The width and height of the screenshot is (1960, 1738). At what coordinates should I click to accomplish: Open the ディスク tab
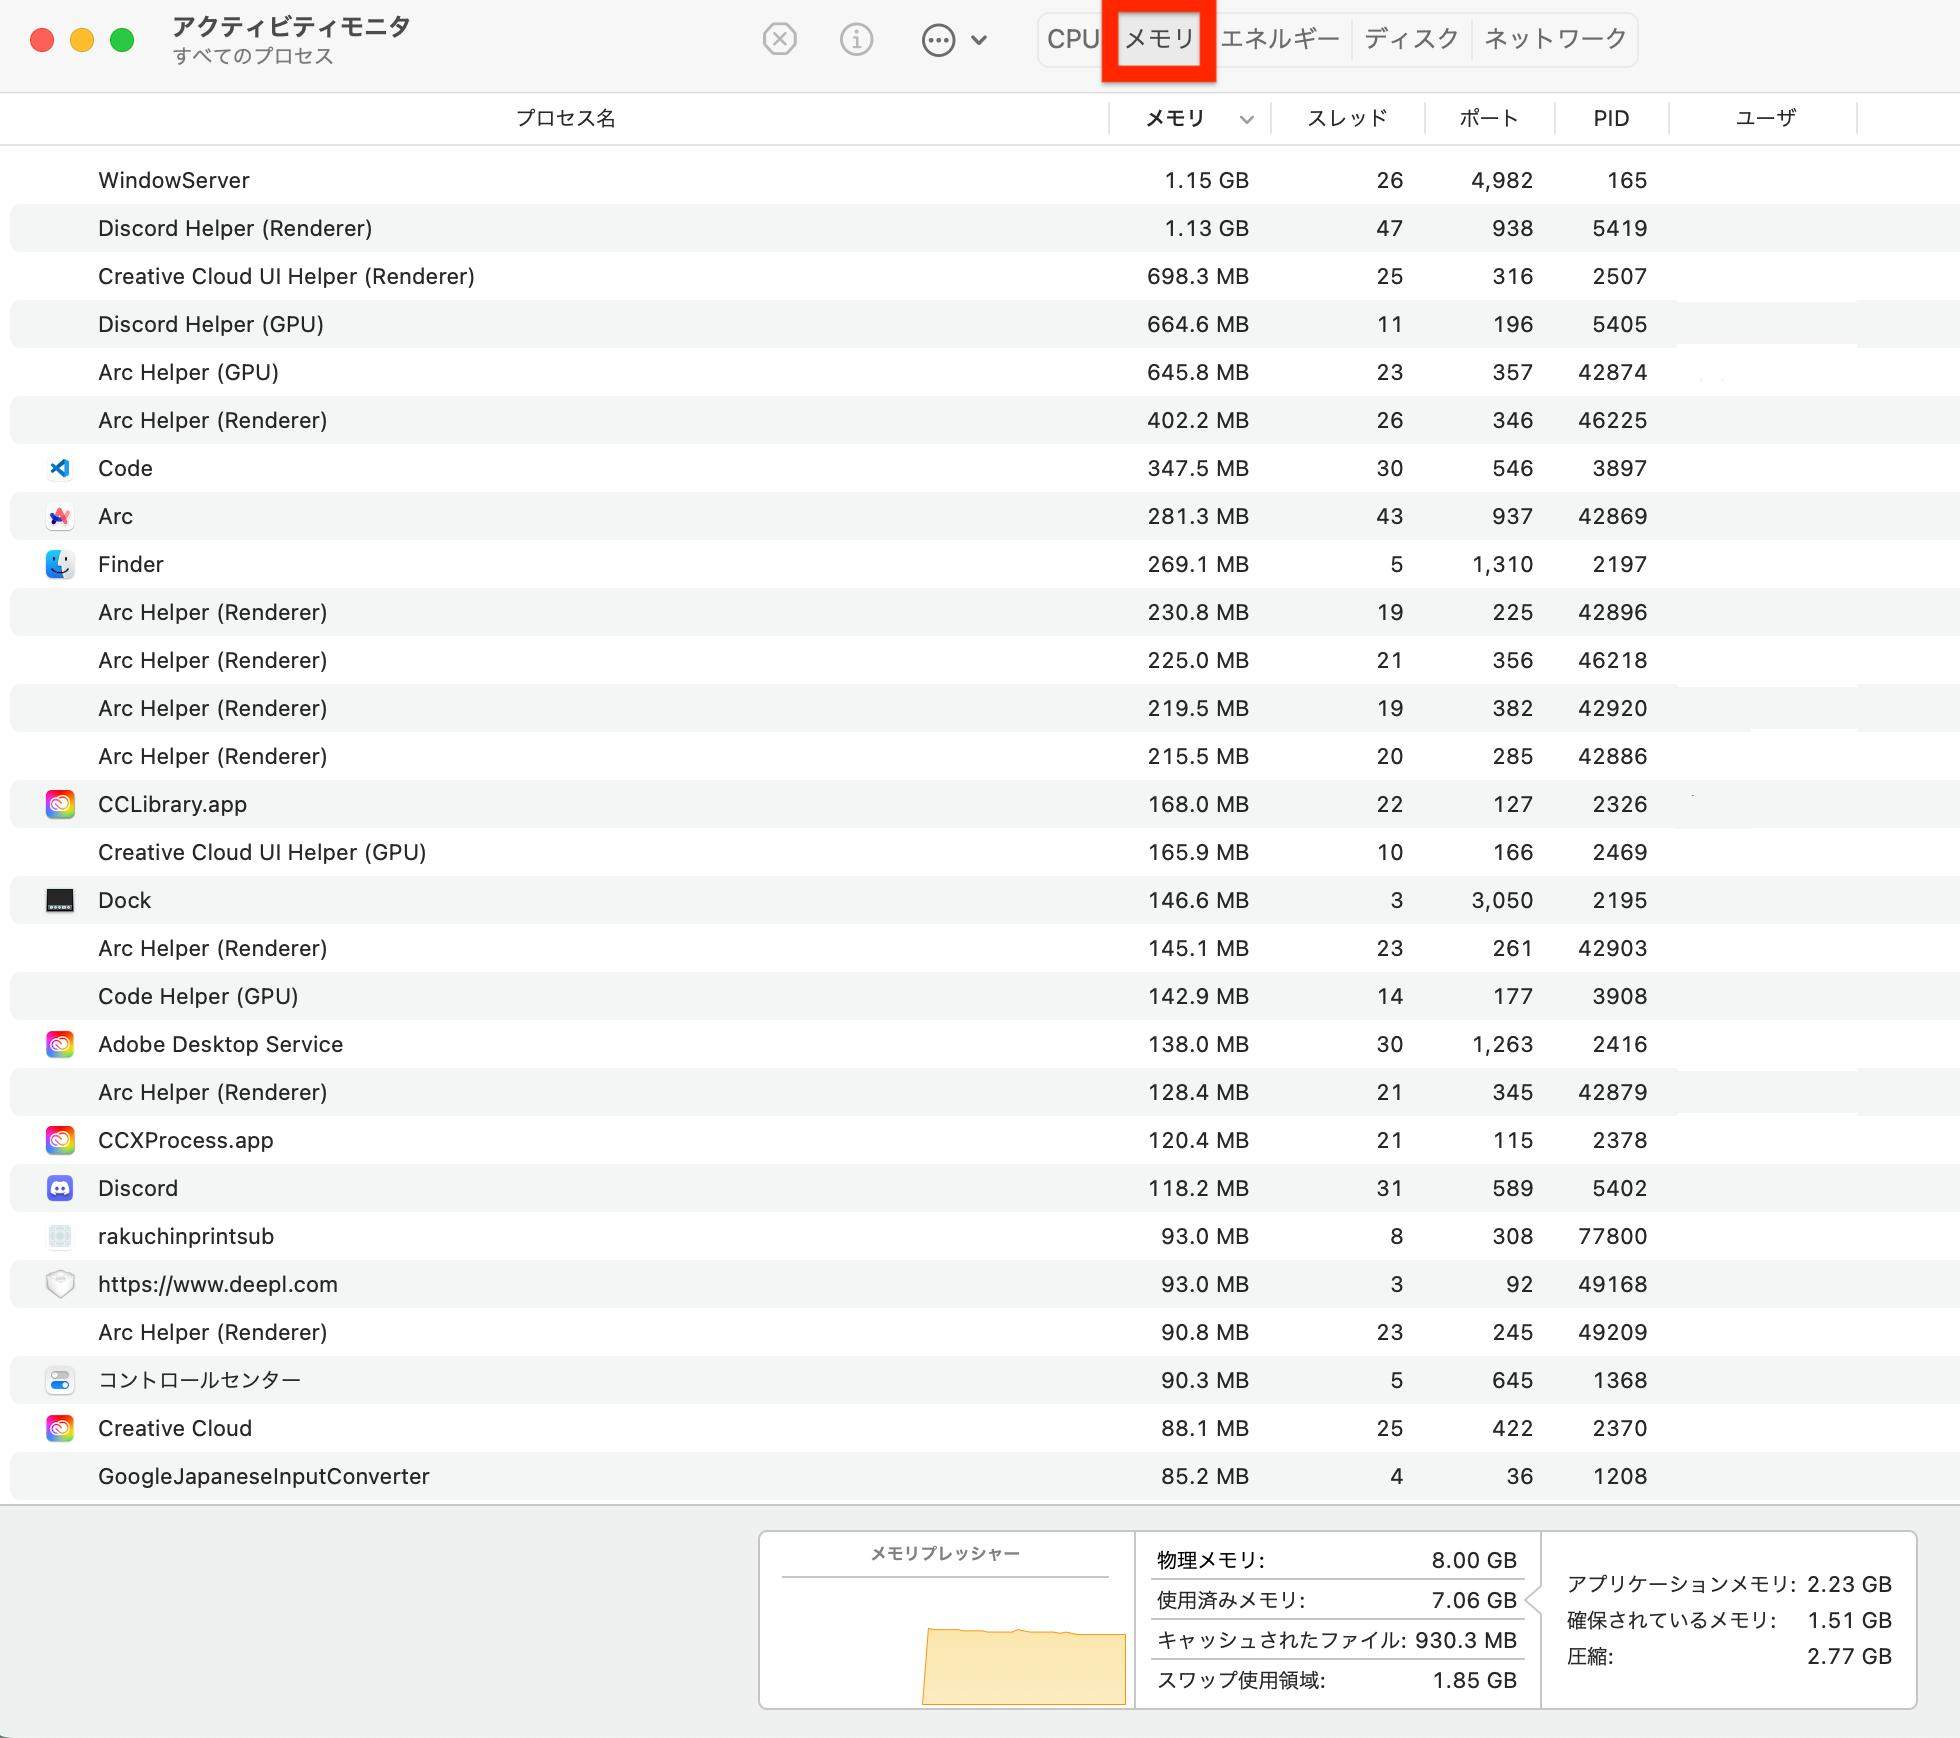point(1411,39)
